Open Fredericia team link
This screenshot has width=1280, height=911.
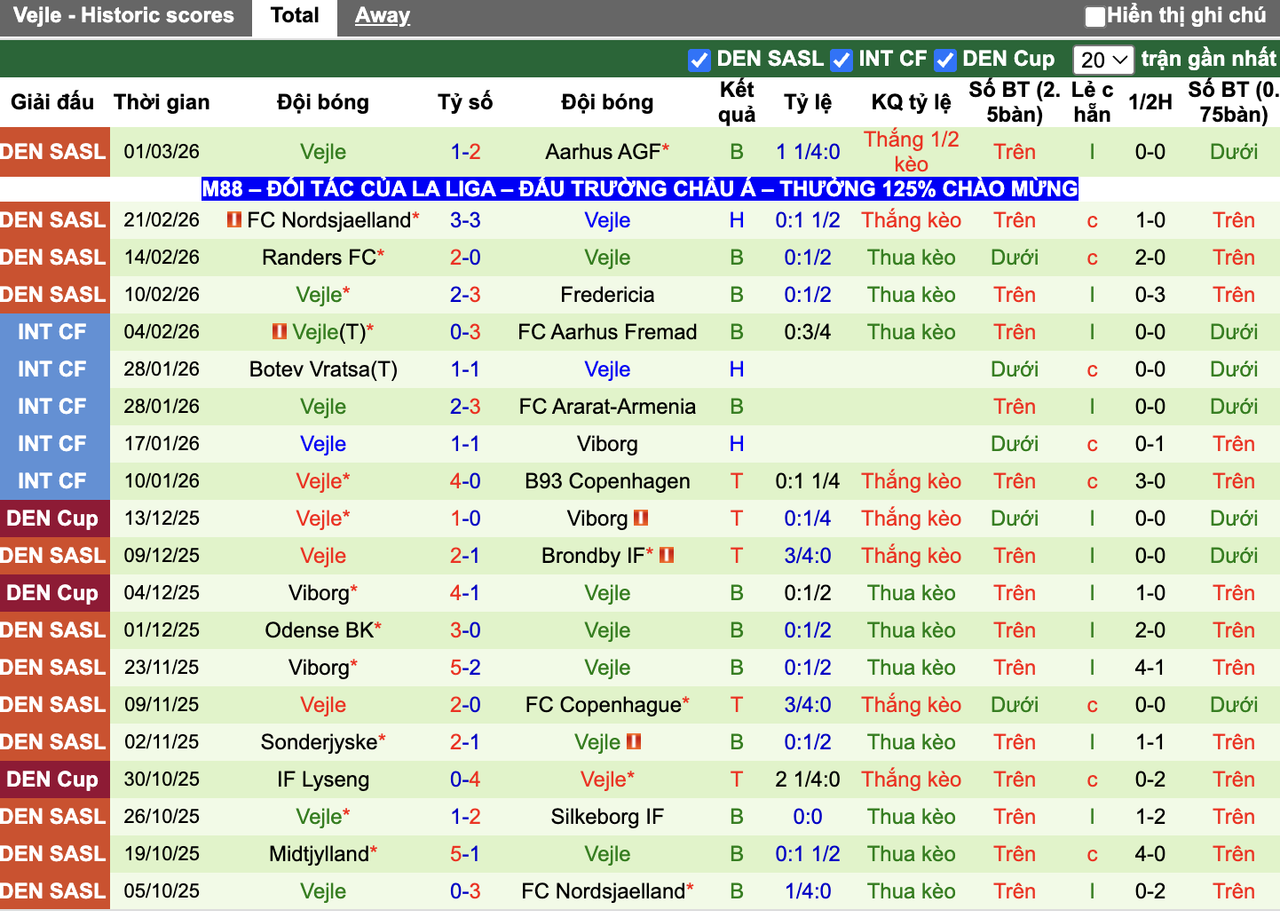pos(607,295)
